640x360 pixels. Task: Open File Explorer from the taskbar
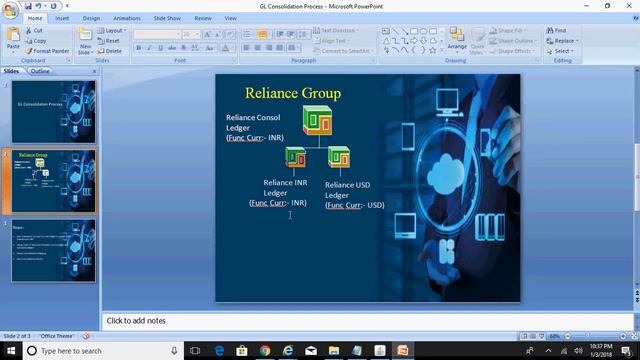(334, 351)
